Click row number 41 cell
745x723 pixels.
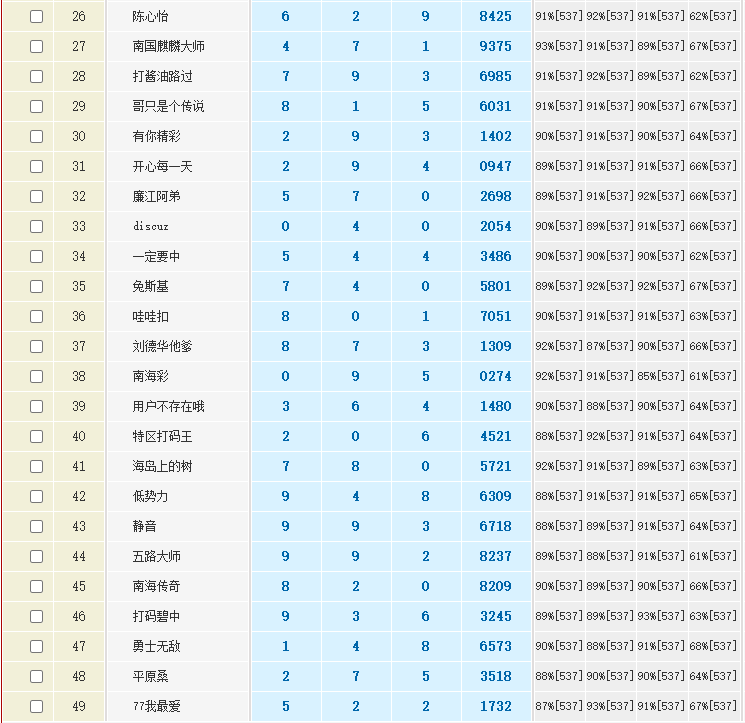[x=79, y=466]
